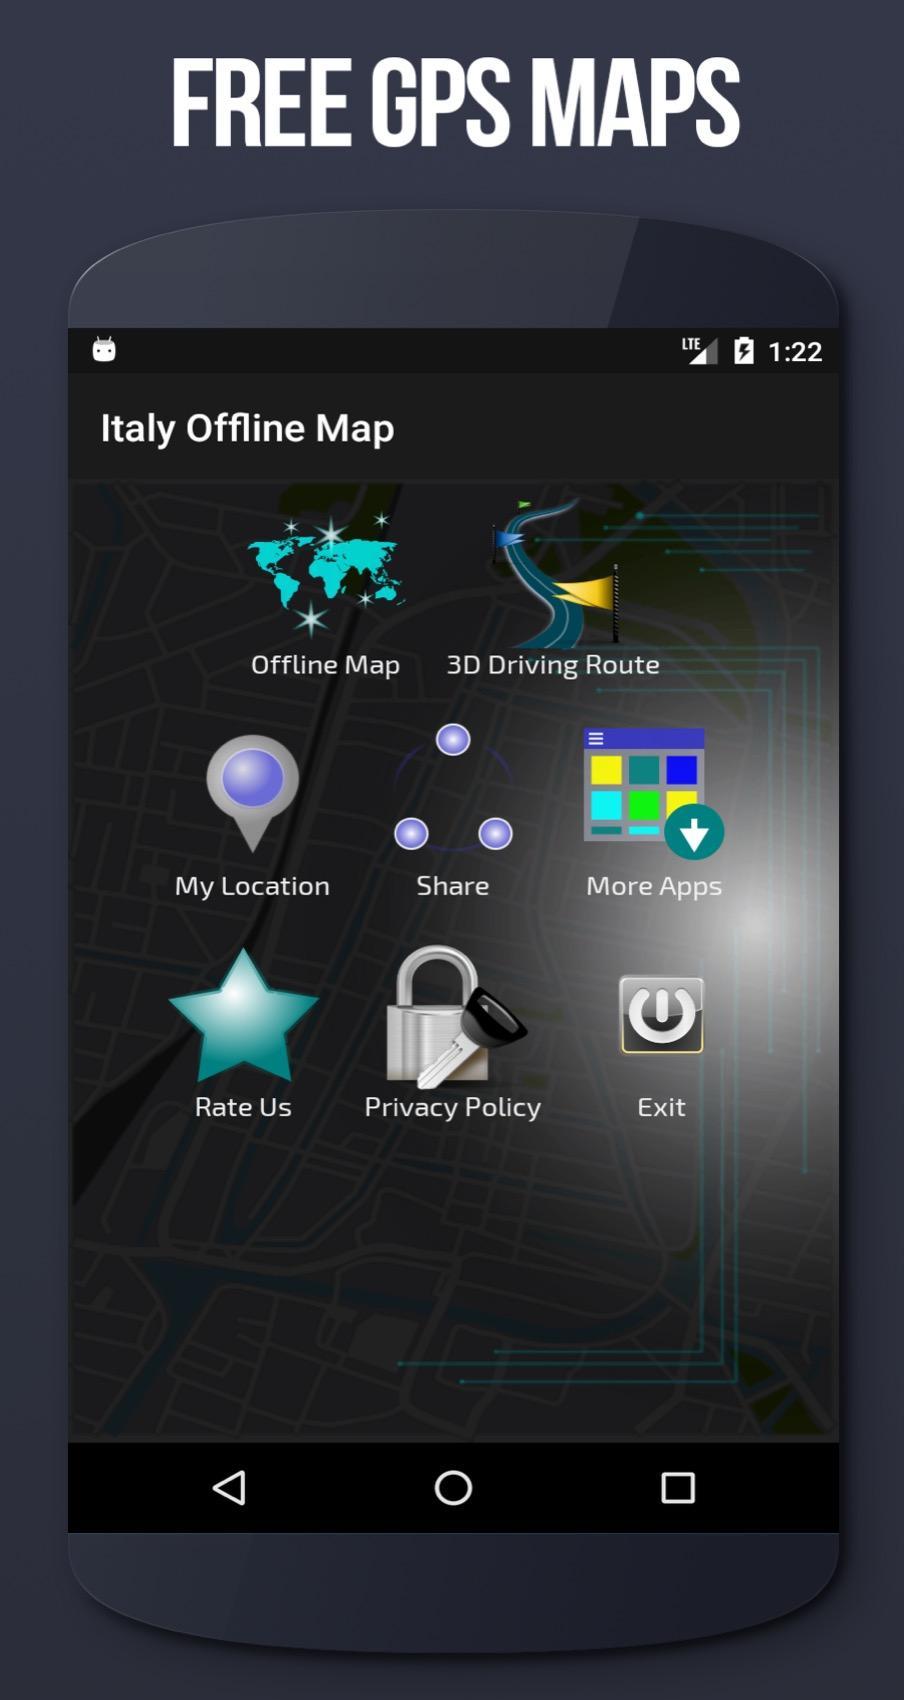Click the 'FREE GPS MAPS' headline
The height and width of the screenshot is (1700, 904).
coord(455,103)
